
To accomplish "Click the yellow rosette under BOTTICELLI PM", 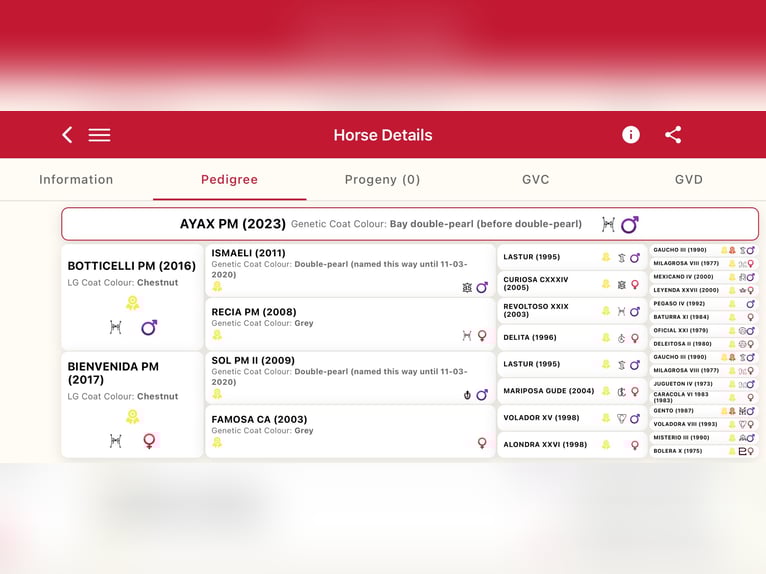I will tap(132, 303).
